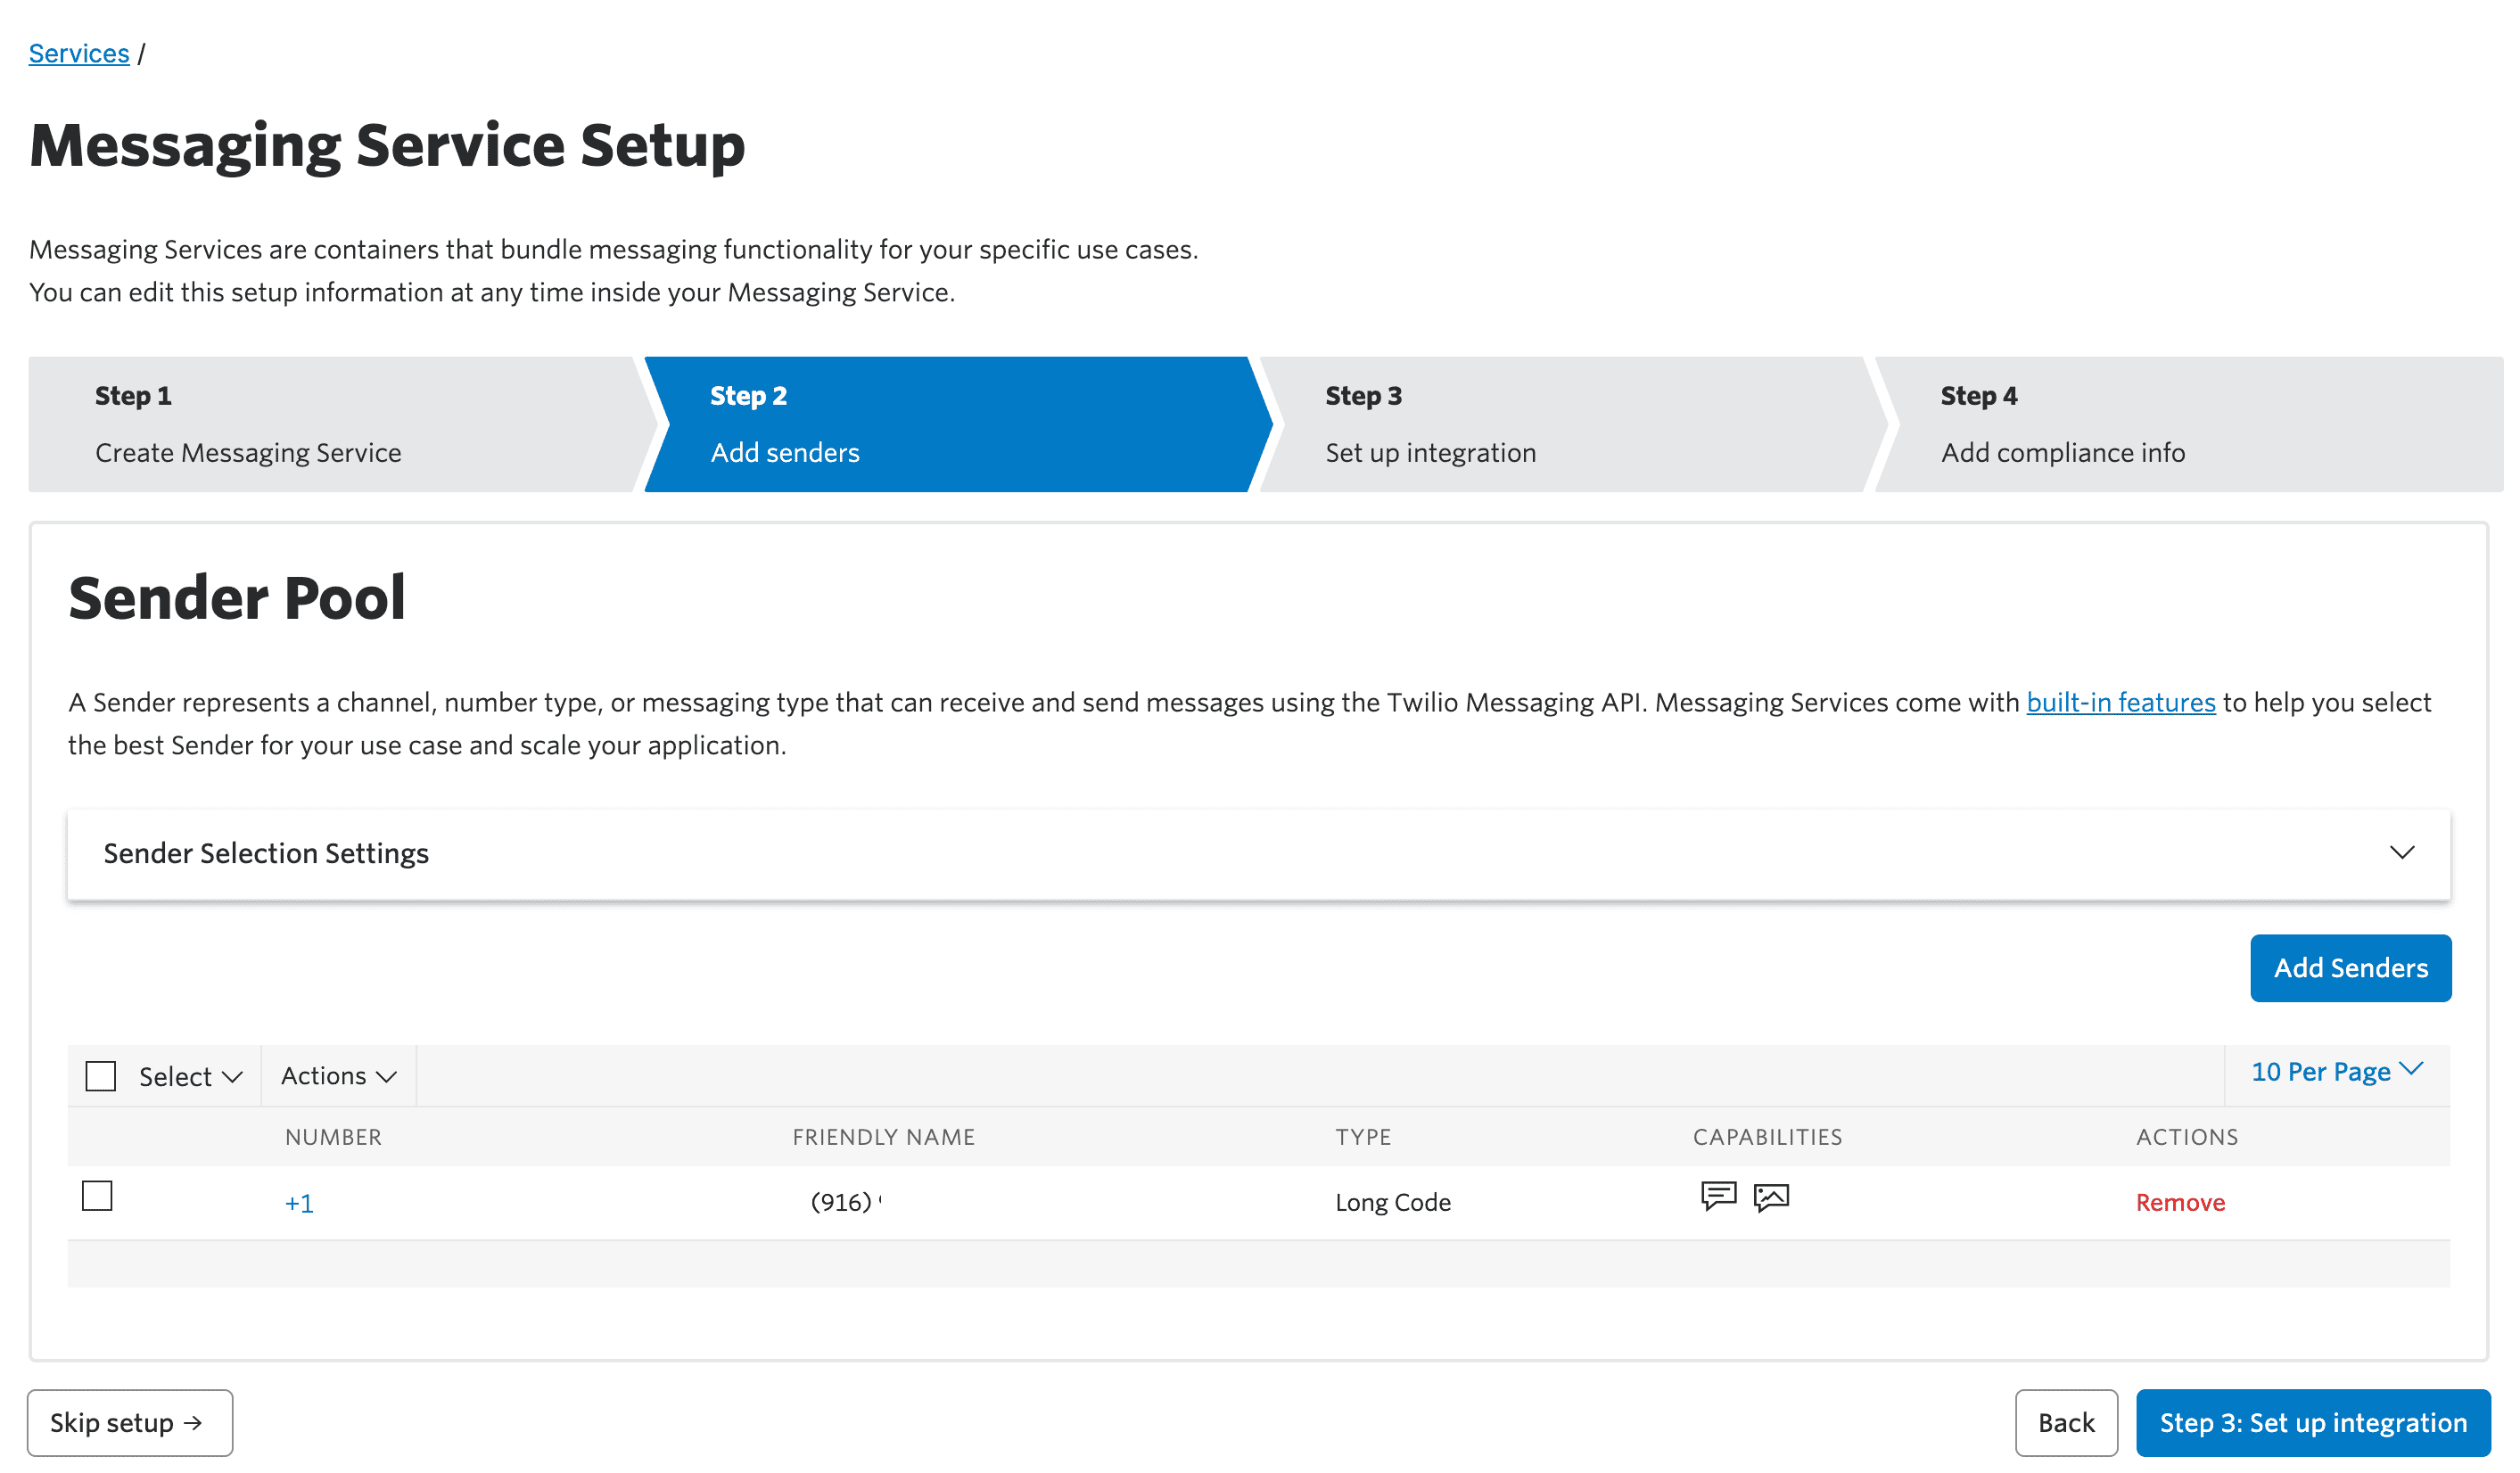This screenshot has width=2520, height=1473.
Task: Click the Sender Selection Settings chevron arrow
Action: click(2401, 852)
